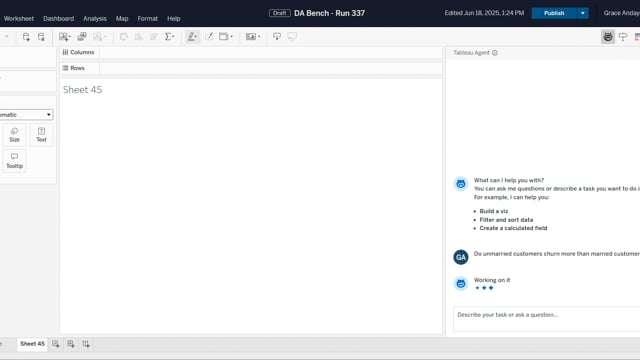Open the Text marks card
The width and height of the screenshot is (640, 360).
click(x=41, y=135)
